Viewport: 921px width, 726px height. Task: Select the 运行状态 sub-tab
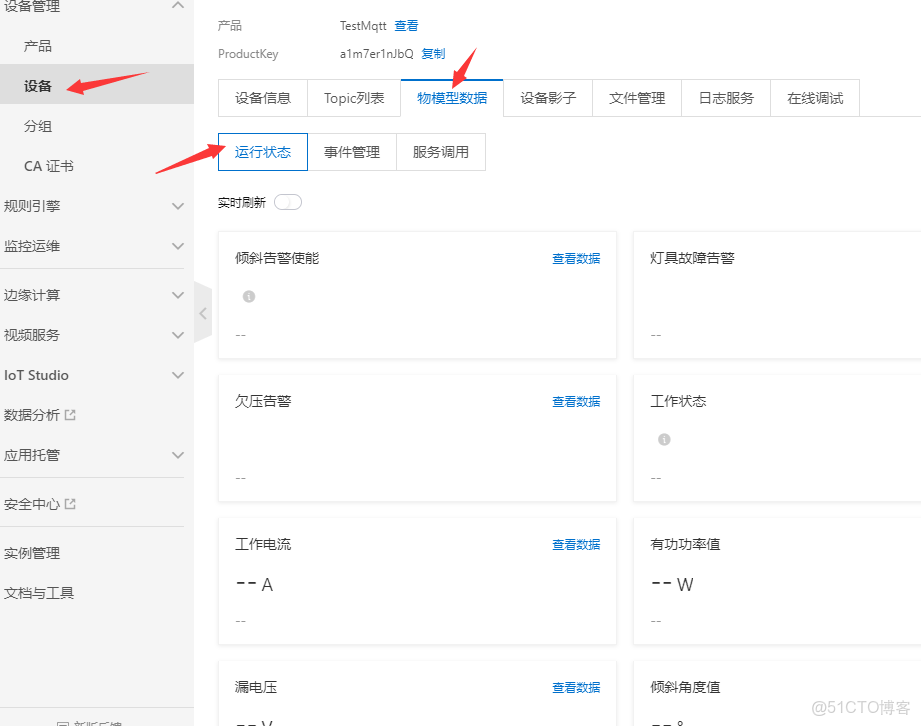[x=263, y=152]
